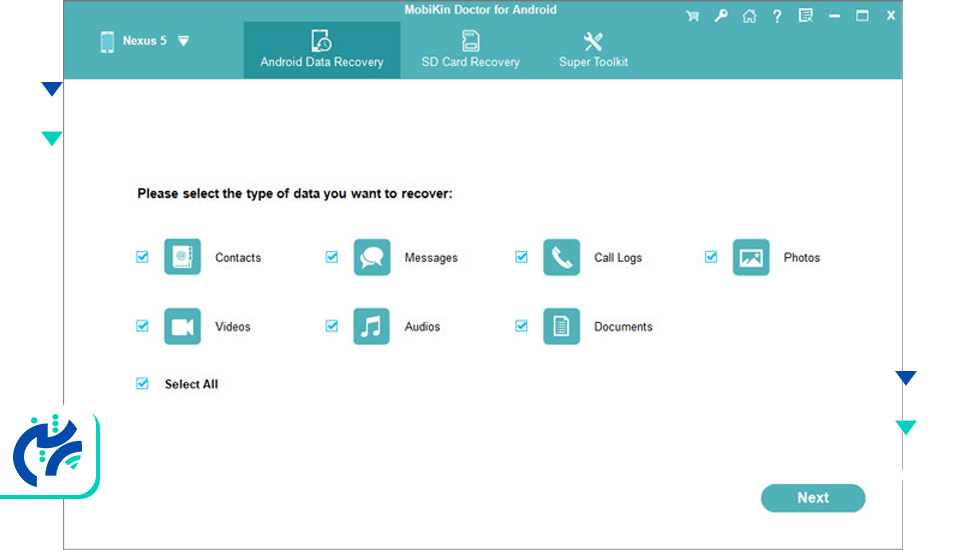Image resolution: width=967 pixels, height=550 pixels.
Task: Click the Documents page icon
Action: pyautogui.click(x=561, y=326)
